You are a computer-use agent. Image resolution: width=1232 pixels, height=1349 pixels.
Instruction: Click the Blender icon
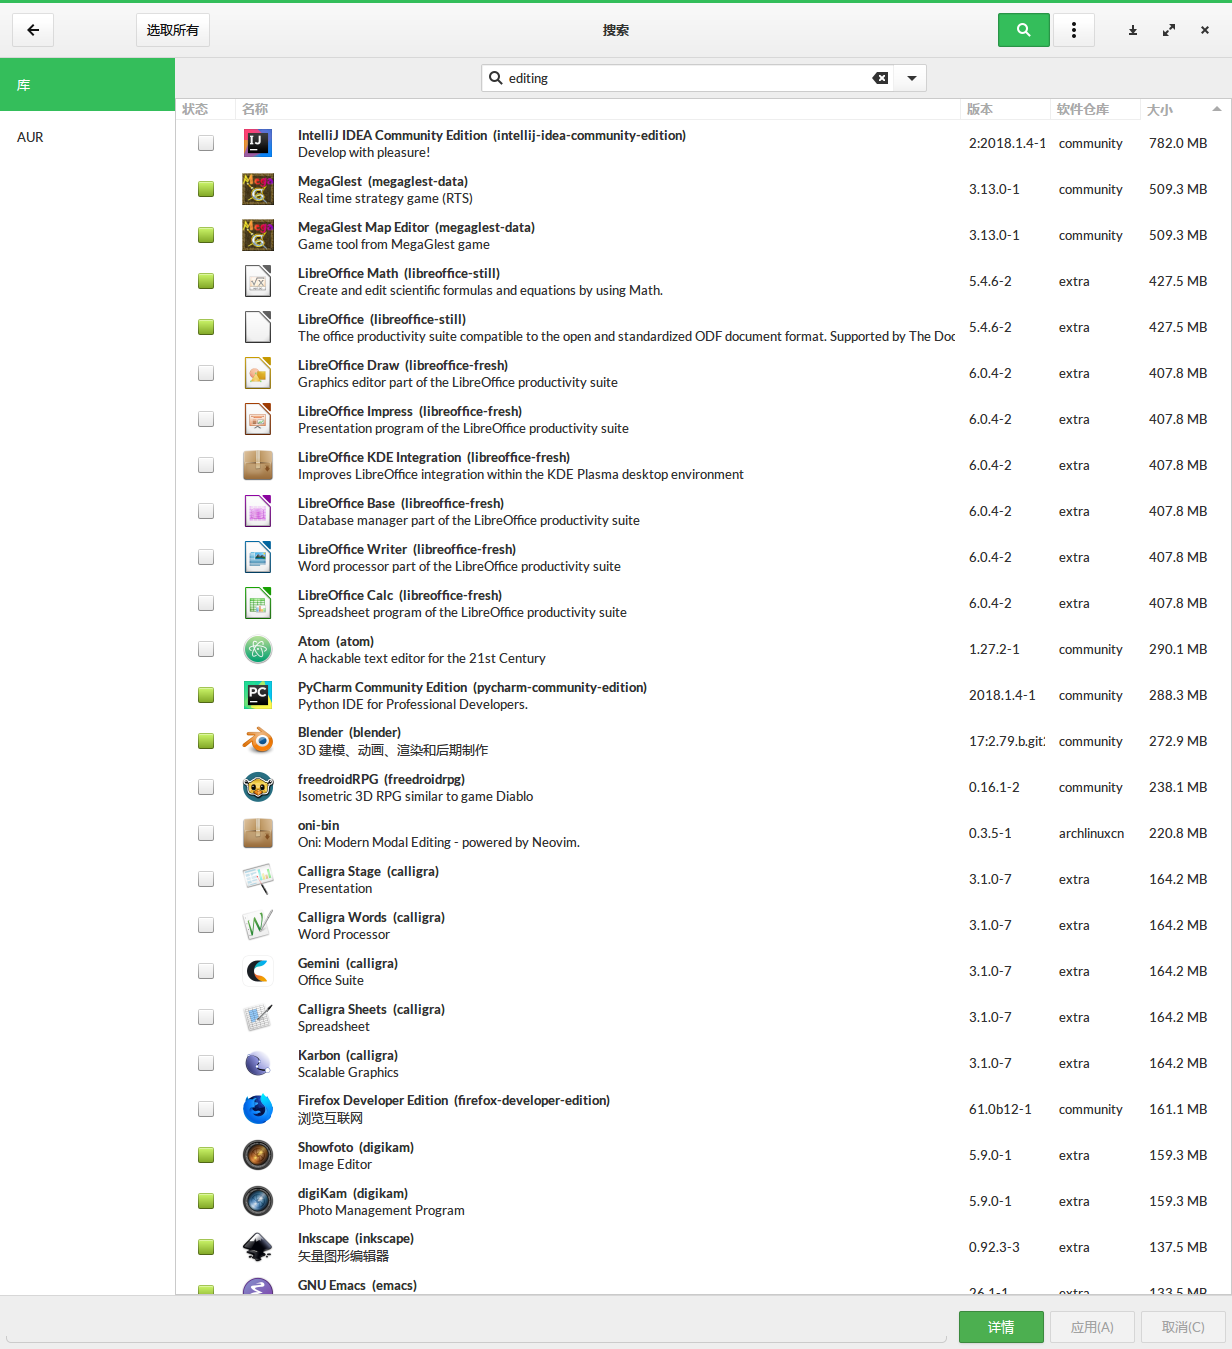(x=258, y=741)
